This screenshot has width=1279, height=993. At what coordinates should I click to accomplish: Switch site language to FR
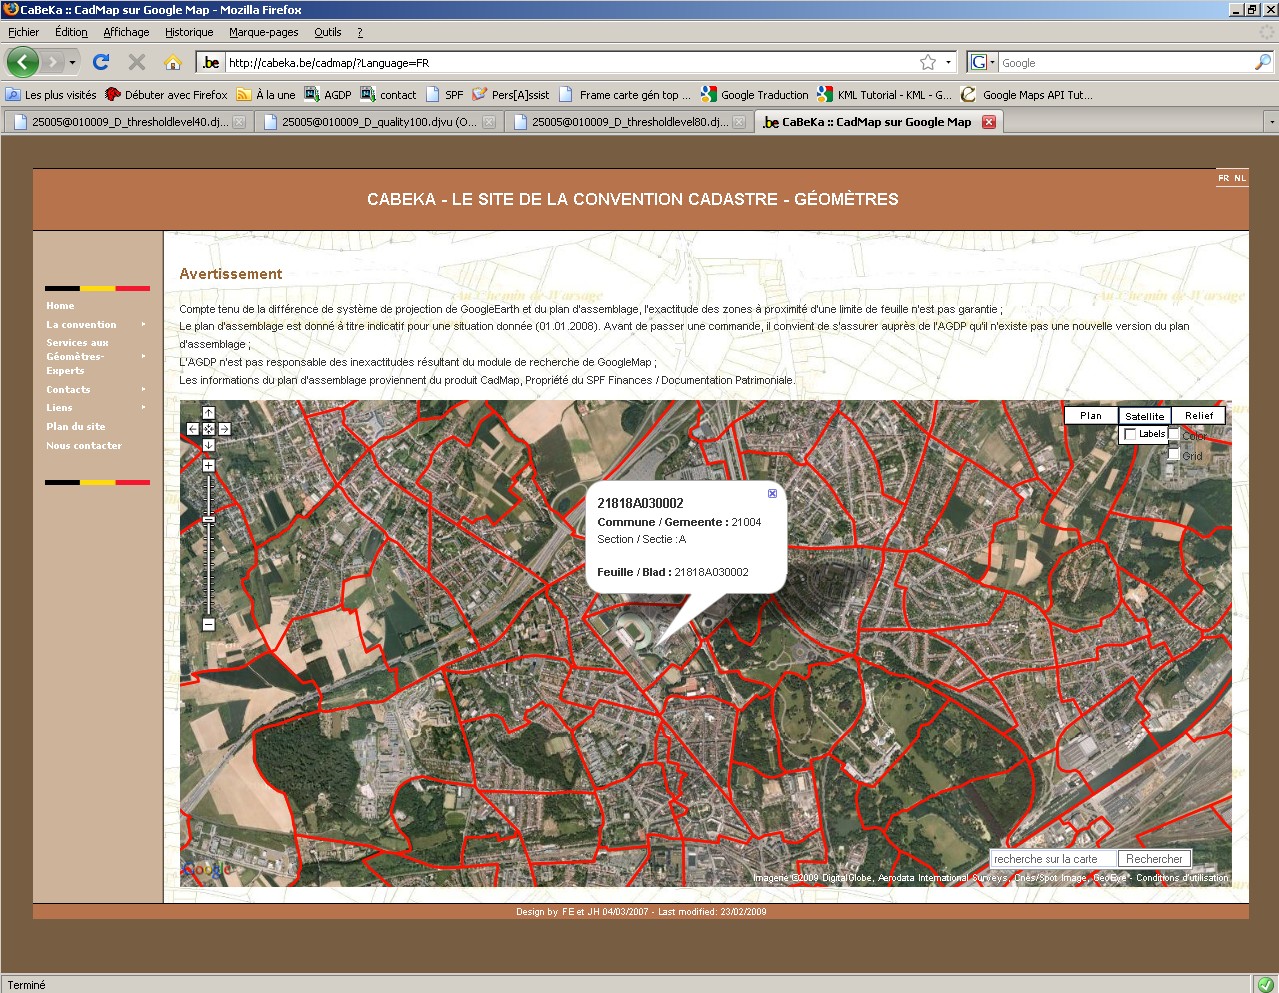1223,178
